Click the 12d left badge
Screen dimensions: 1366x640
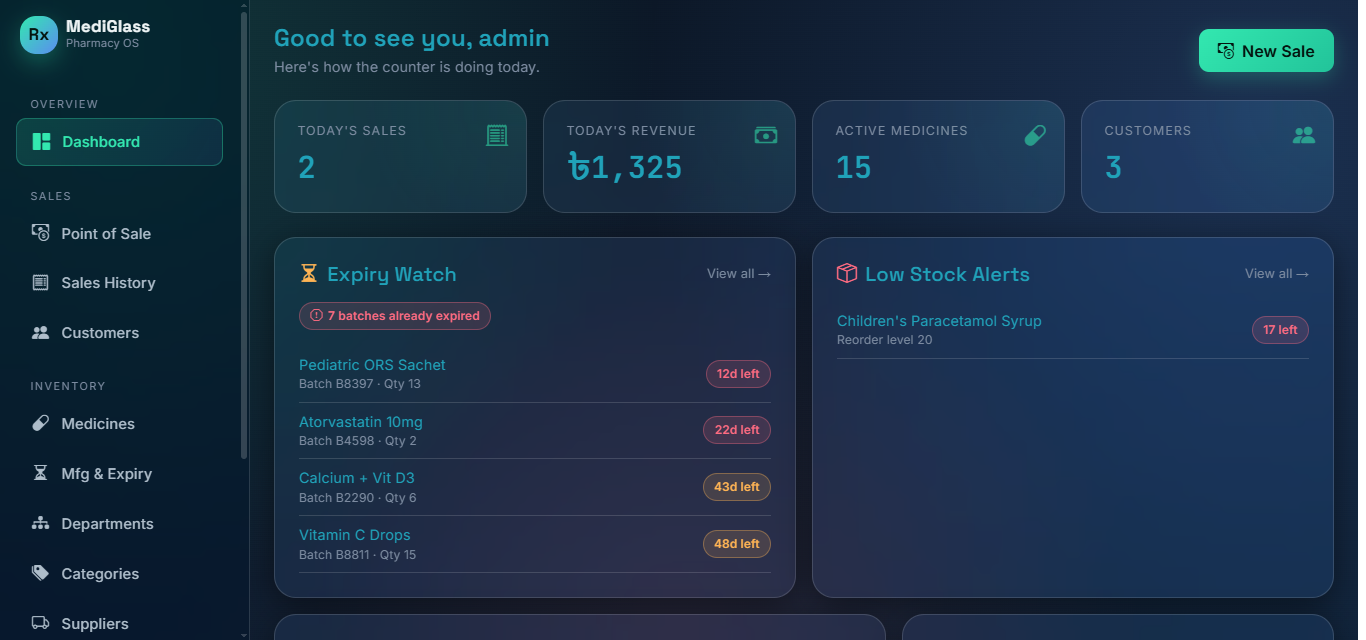738,374
